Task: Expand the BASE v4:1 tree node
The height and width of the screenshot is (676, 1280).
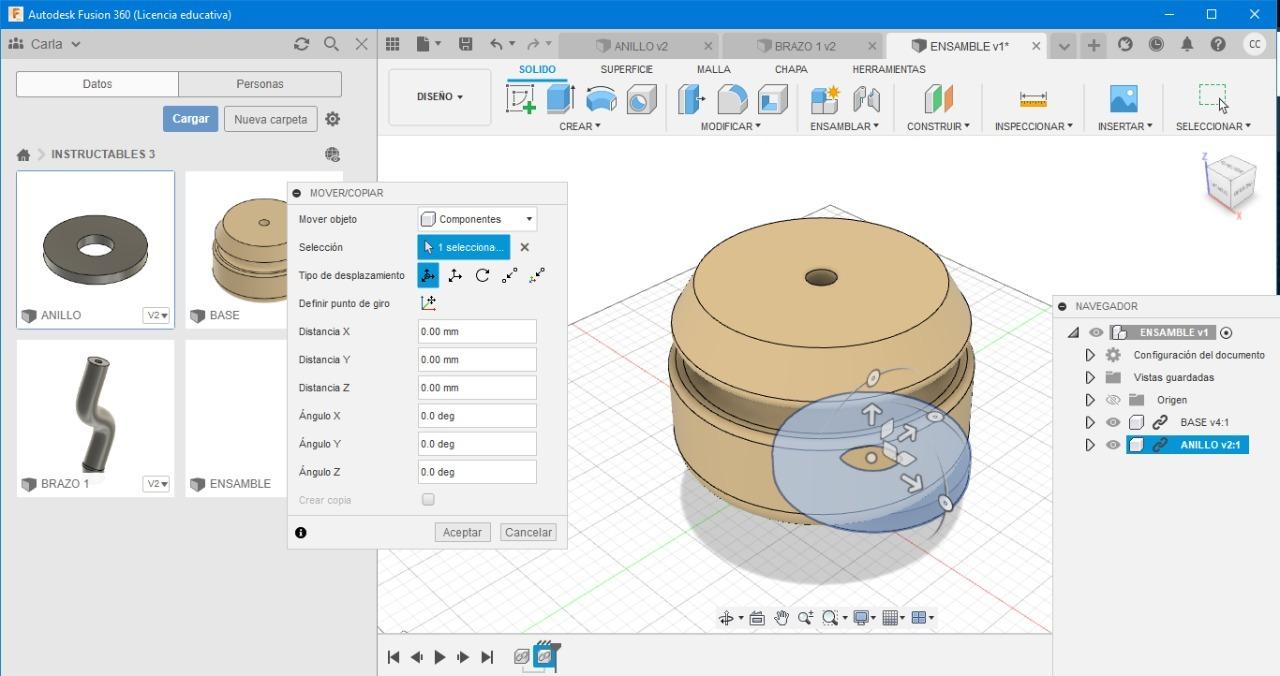Action: point(1090,422)
